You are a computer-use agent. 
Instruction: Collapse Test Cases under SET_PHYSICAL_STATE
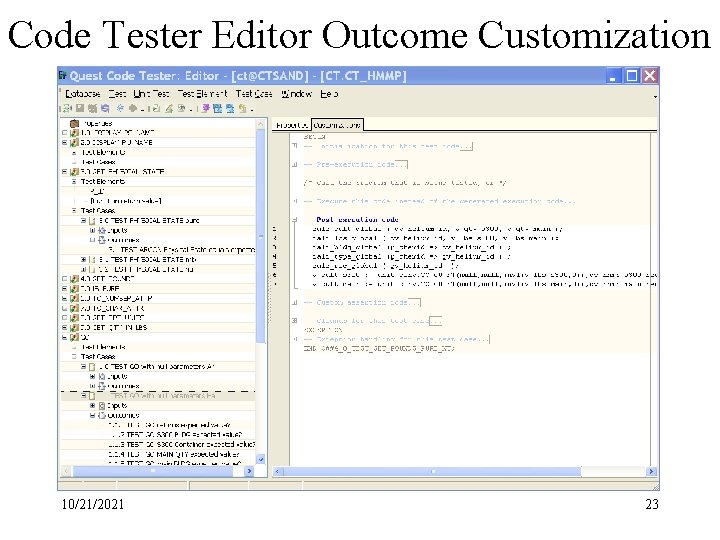(74, 210)
